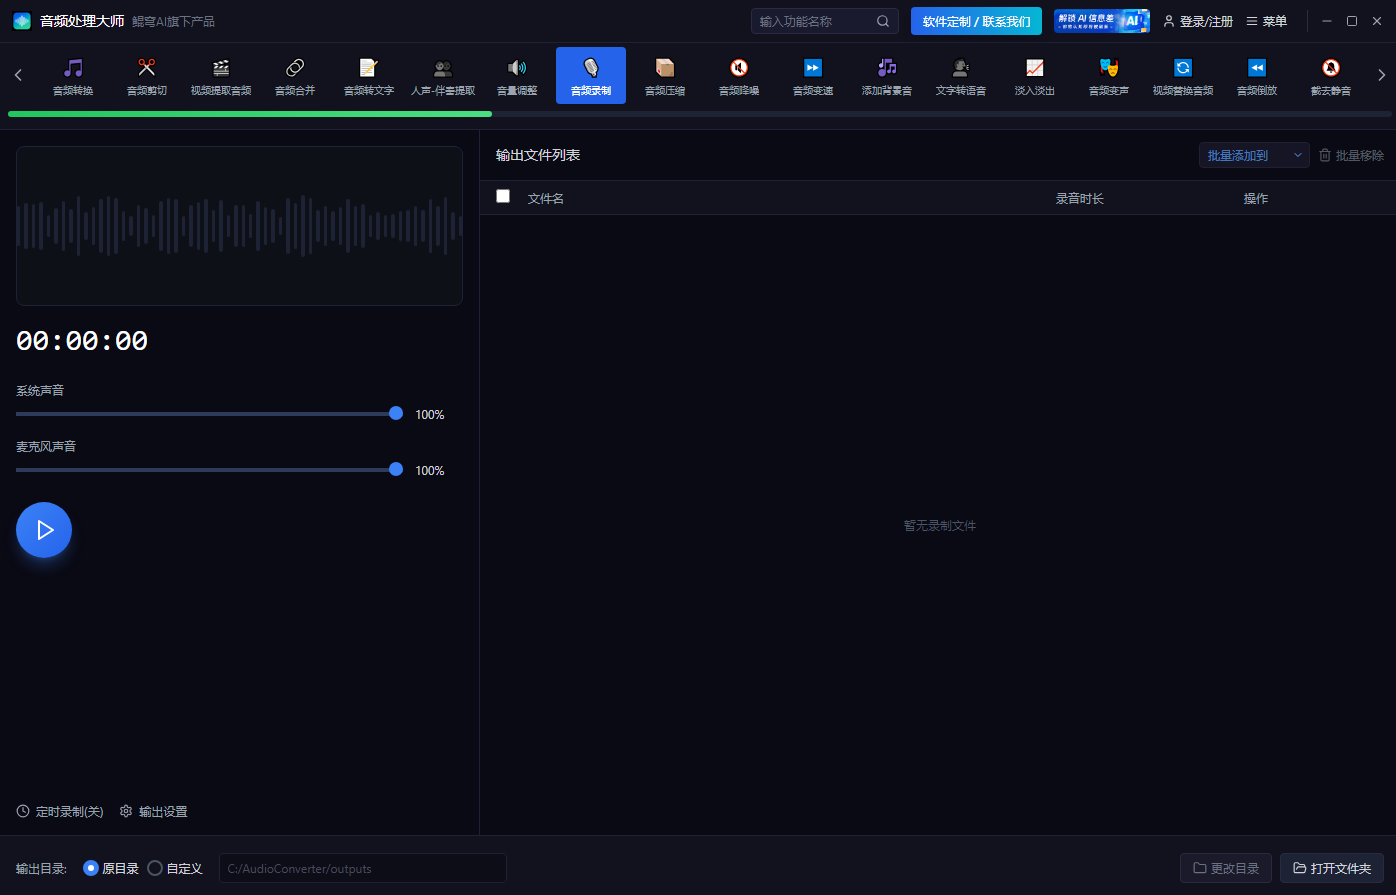
Task: Open the 音频转换 audio convert tool
Action: [73, 76]
